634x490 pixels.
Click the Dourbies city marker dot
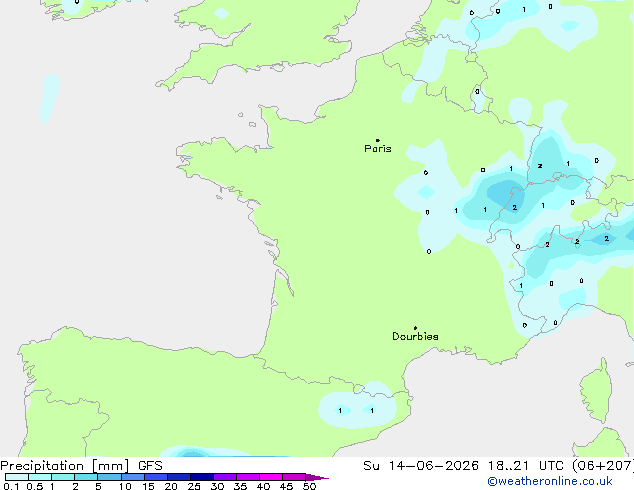415,328
